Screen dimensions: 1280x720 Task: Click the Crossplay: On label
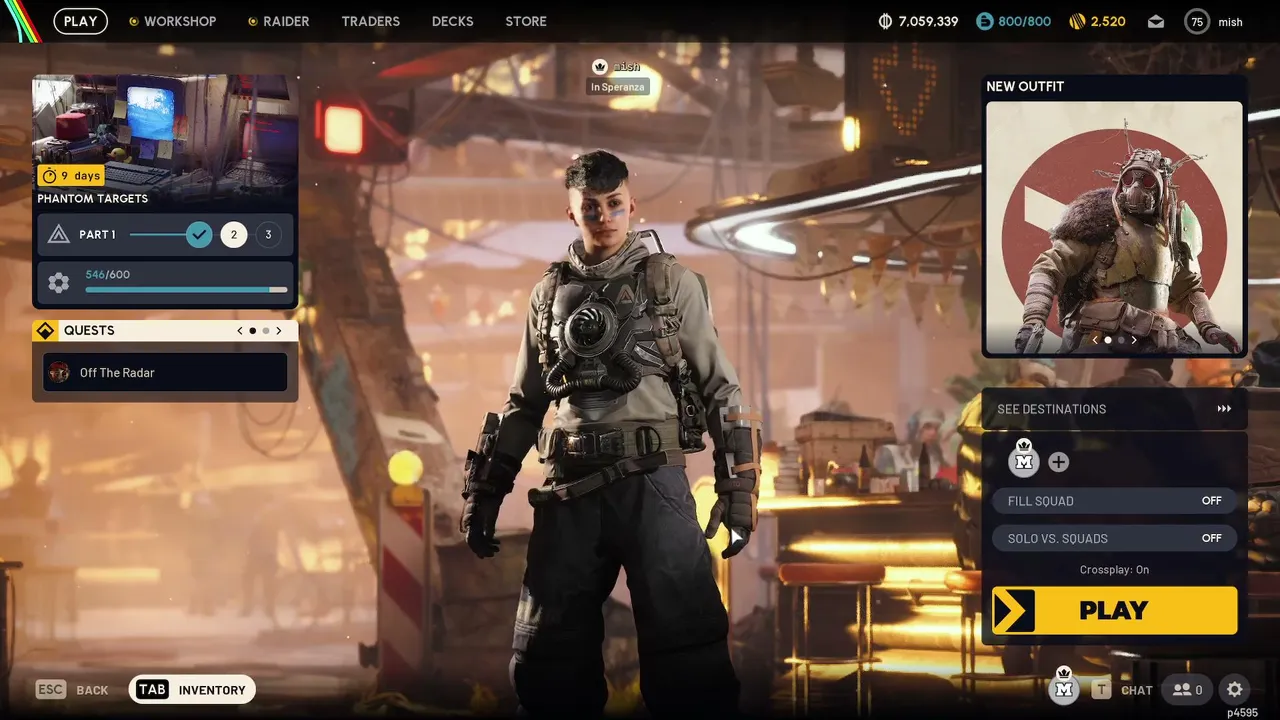click(x=1114, y=570)
